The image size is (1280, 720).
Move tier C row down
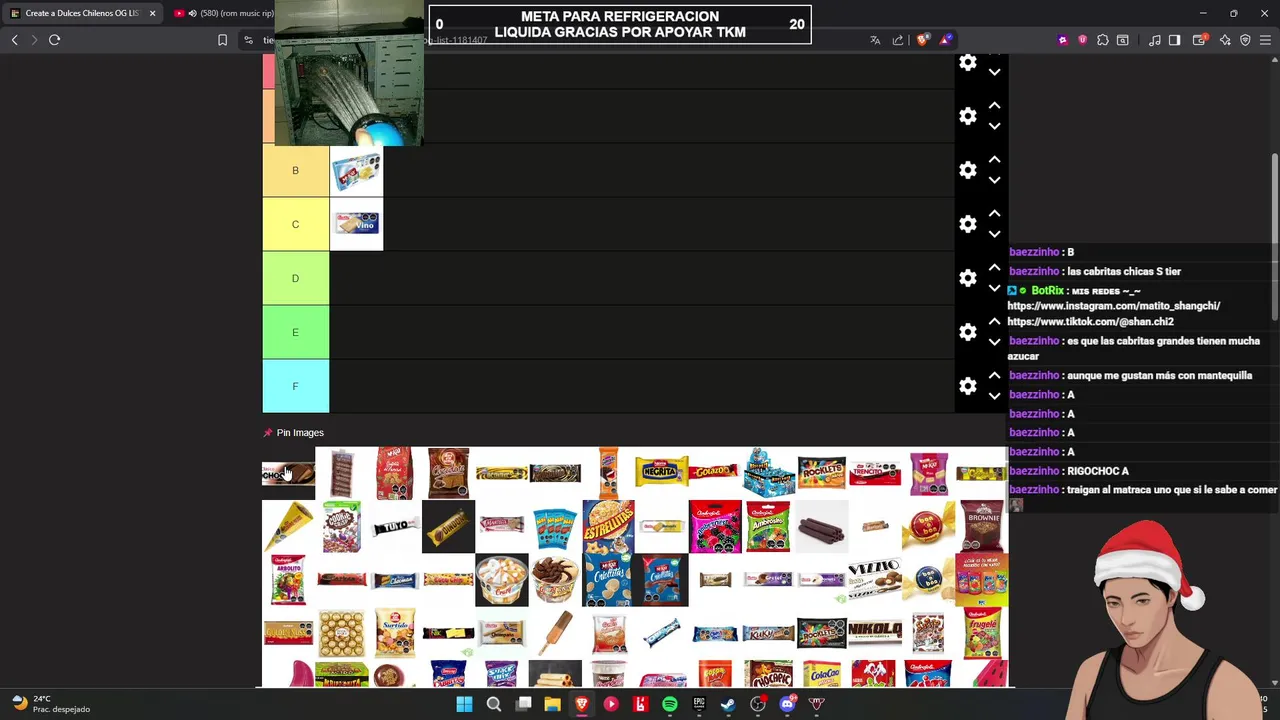[x=994, y=235]
